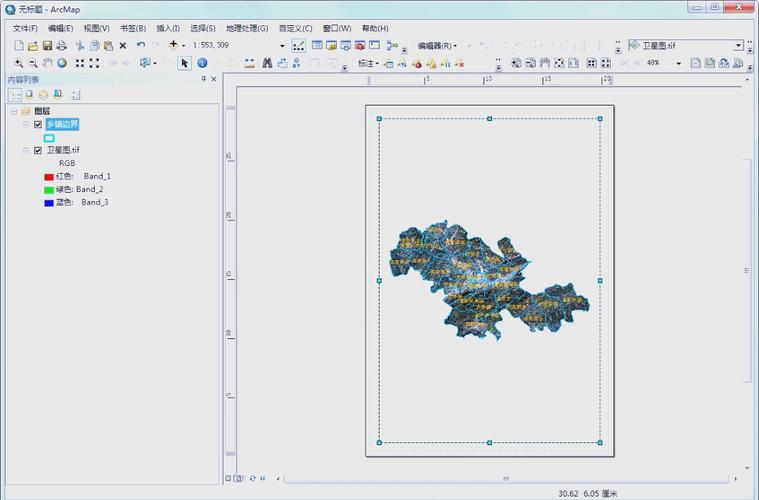759x500 pixels.
Task: Open the Catalog window icon
Action: coord(331,45)
